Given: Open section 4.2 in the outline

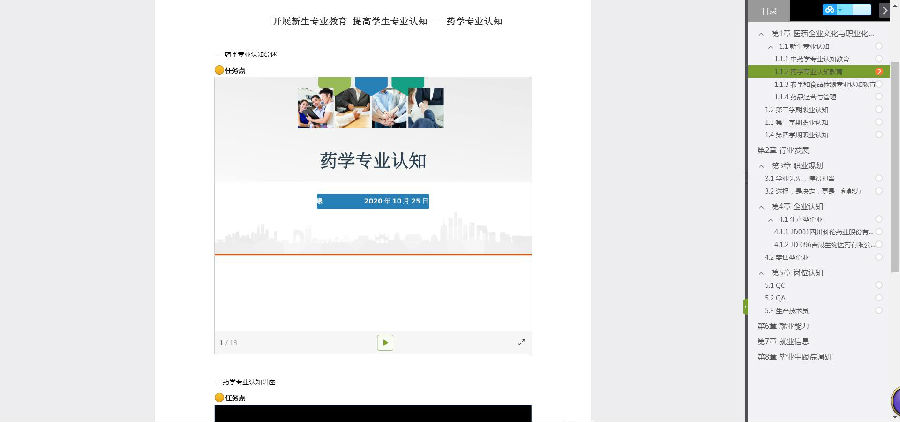Looking at the screenshot, I should (x=786, y=258).
